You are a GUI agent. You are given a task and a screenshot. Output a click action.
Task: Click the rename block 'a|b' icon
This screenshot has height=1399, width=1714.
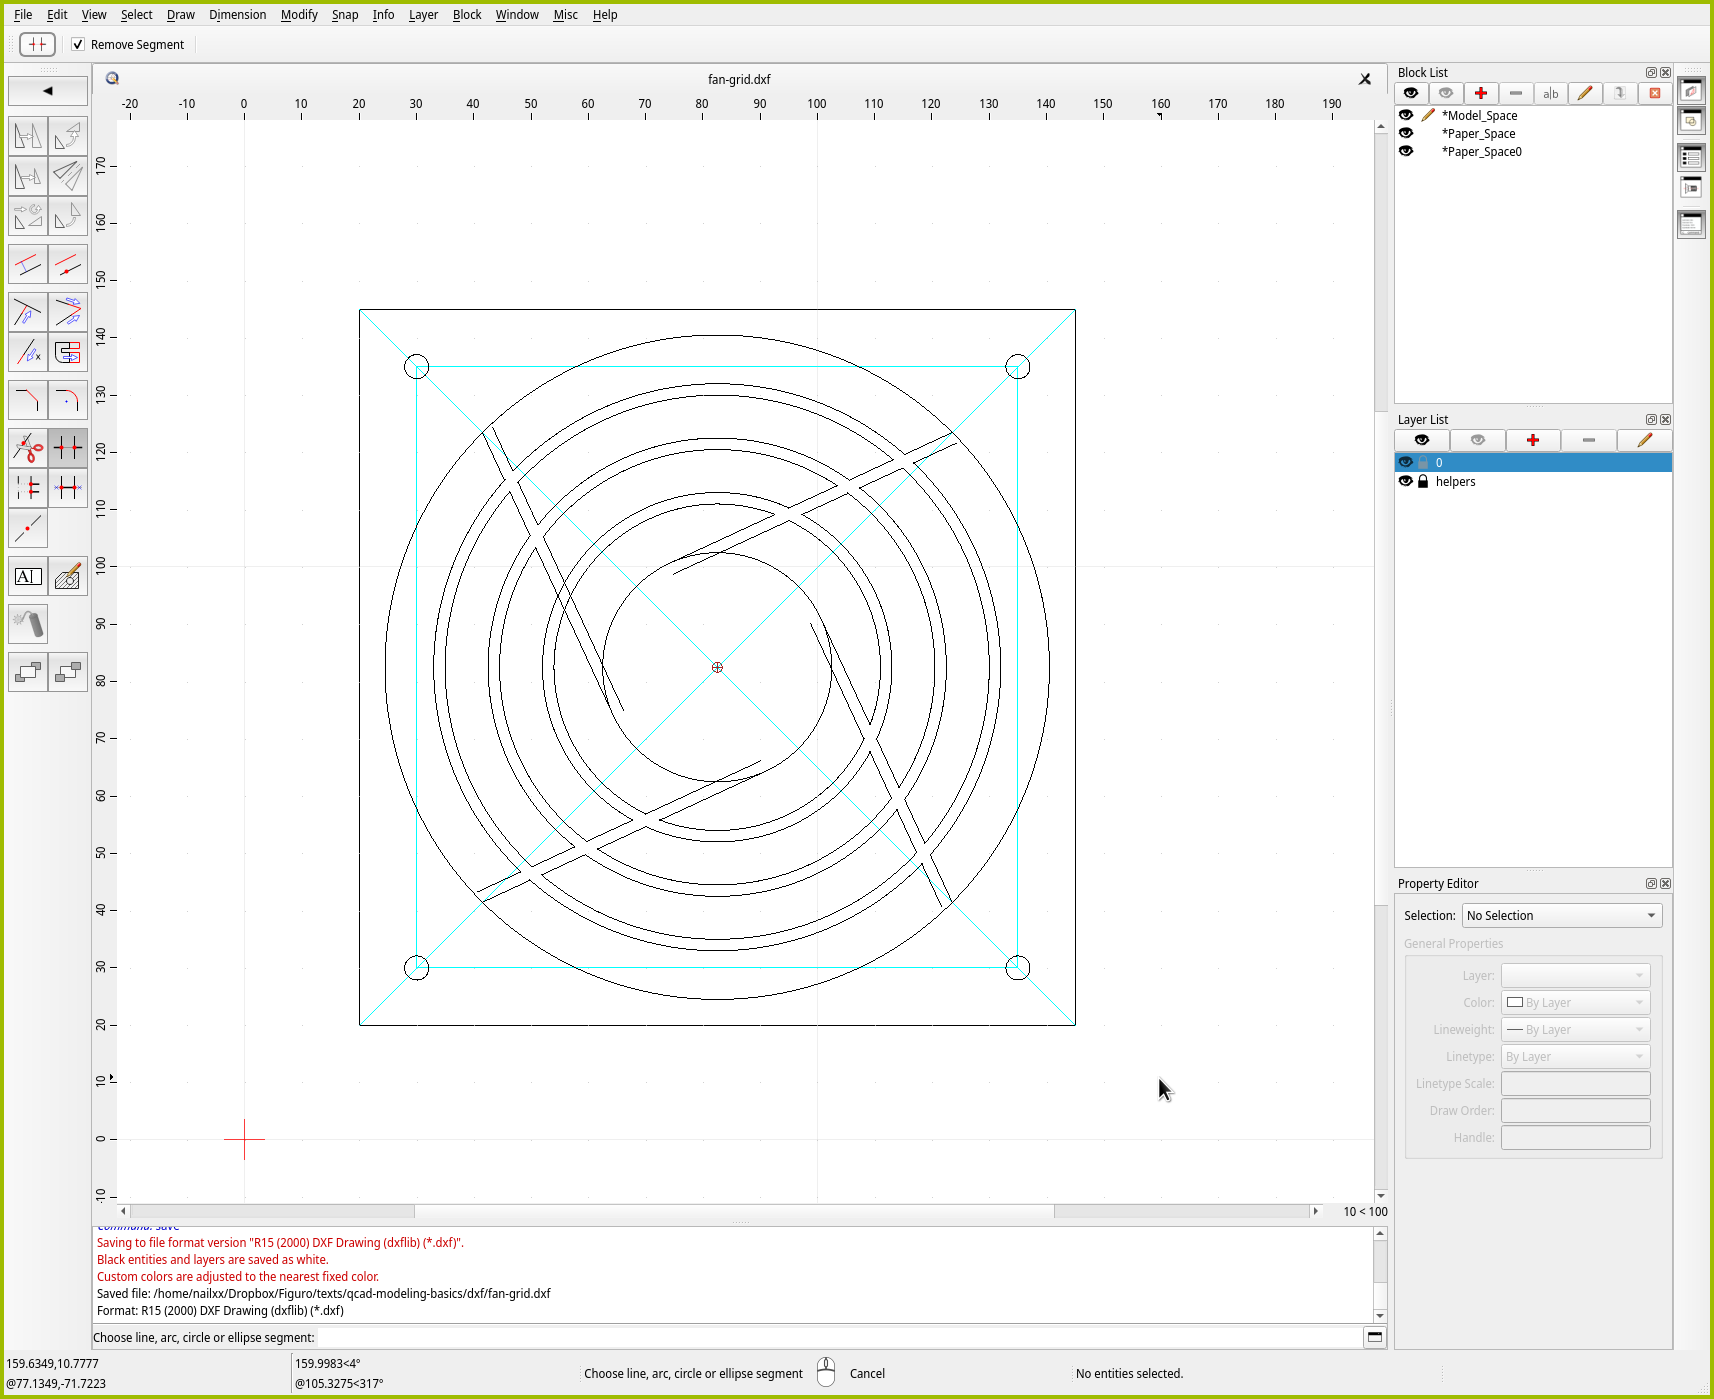(1550, 94)
